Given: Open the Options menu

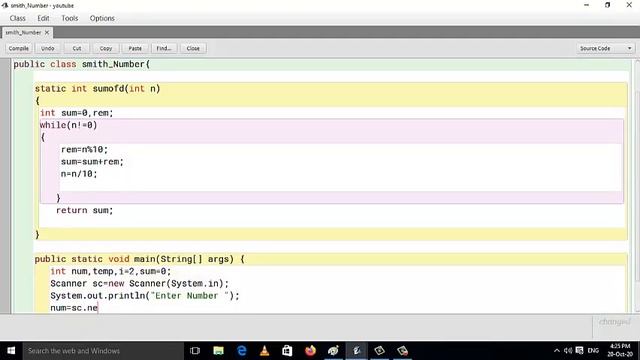Looking at the screenshot, I should 102,18.
